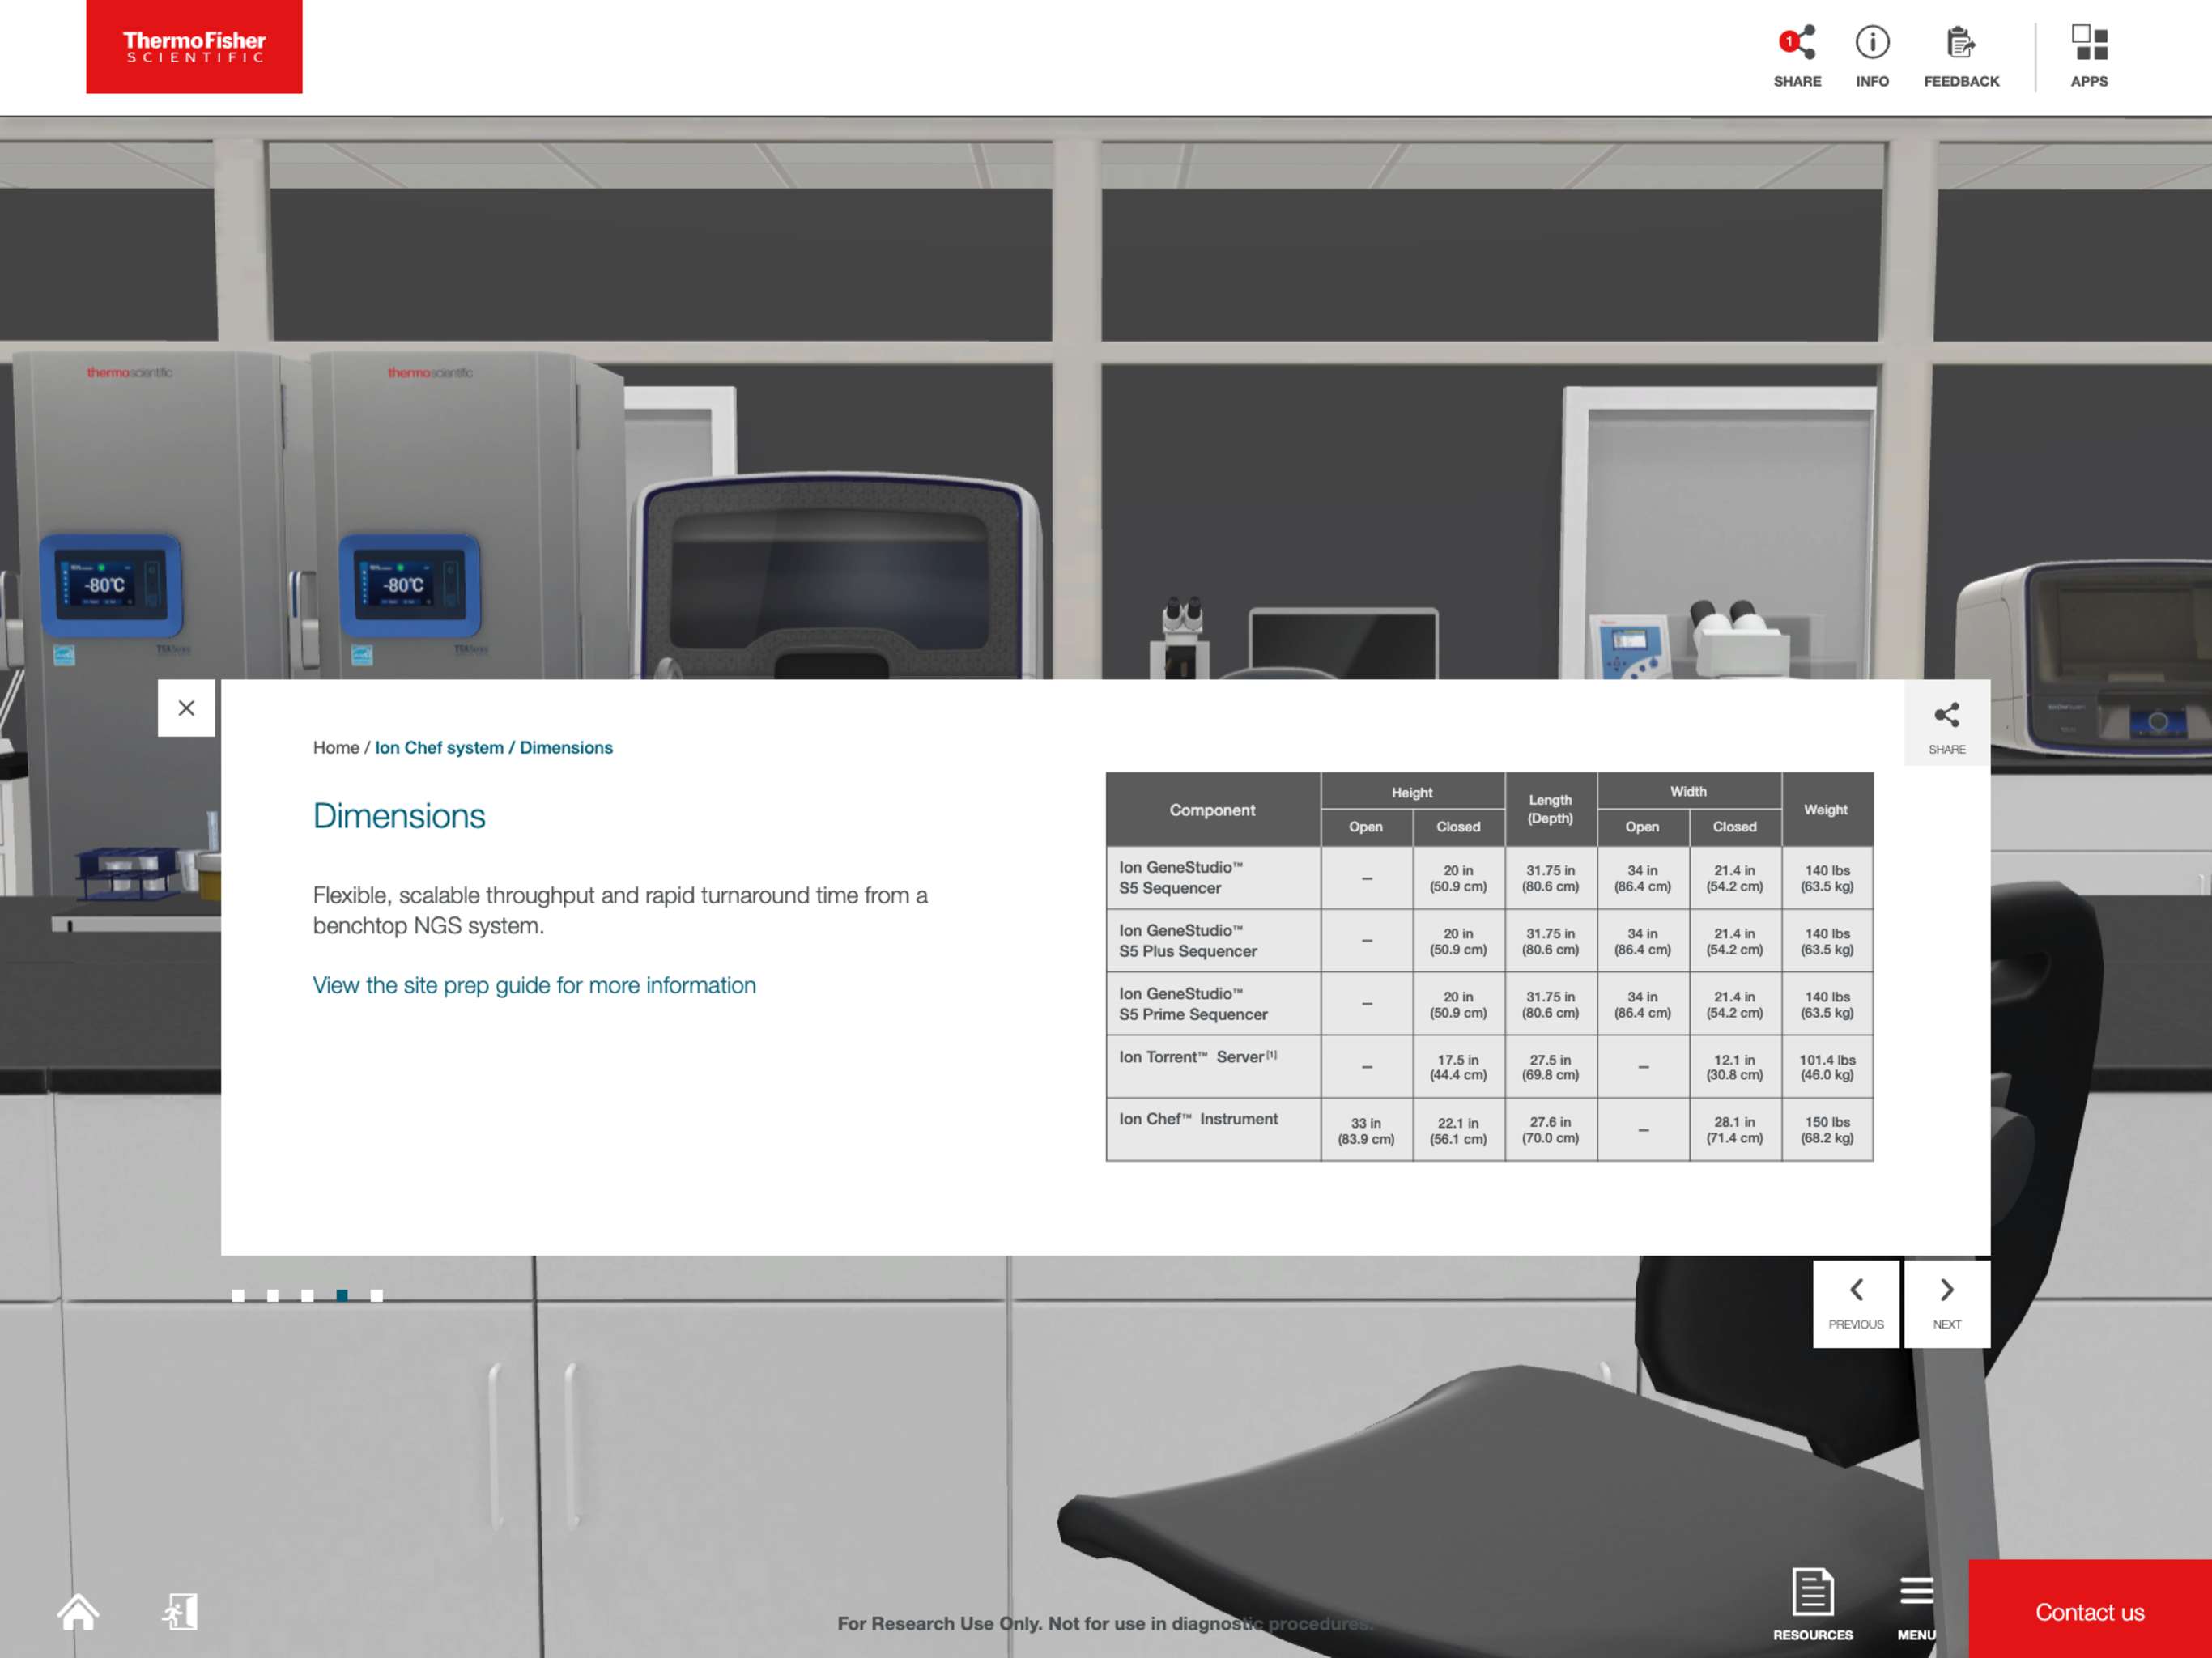Click the Component column header
This screenshot has width=2212, height=1658.
(1212, 810)
